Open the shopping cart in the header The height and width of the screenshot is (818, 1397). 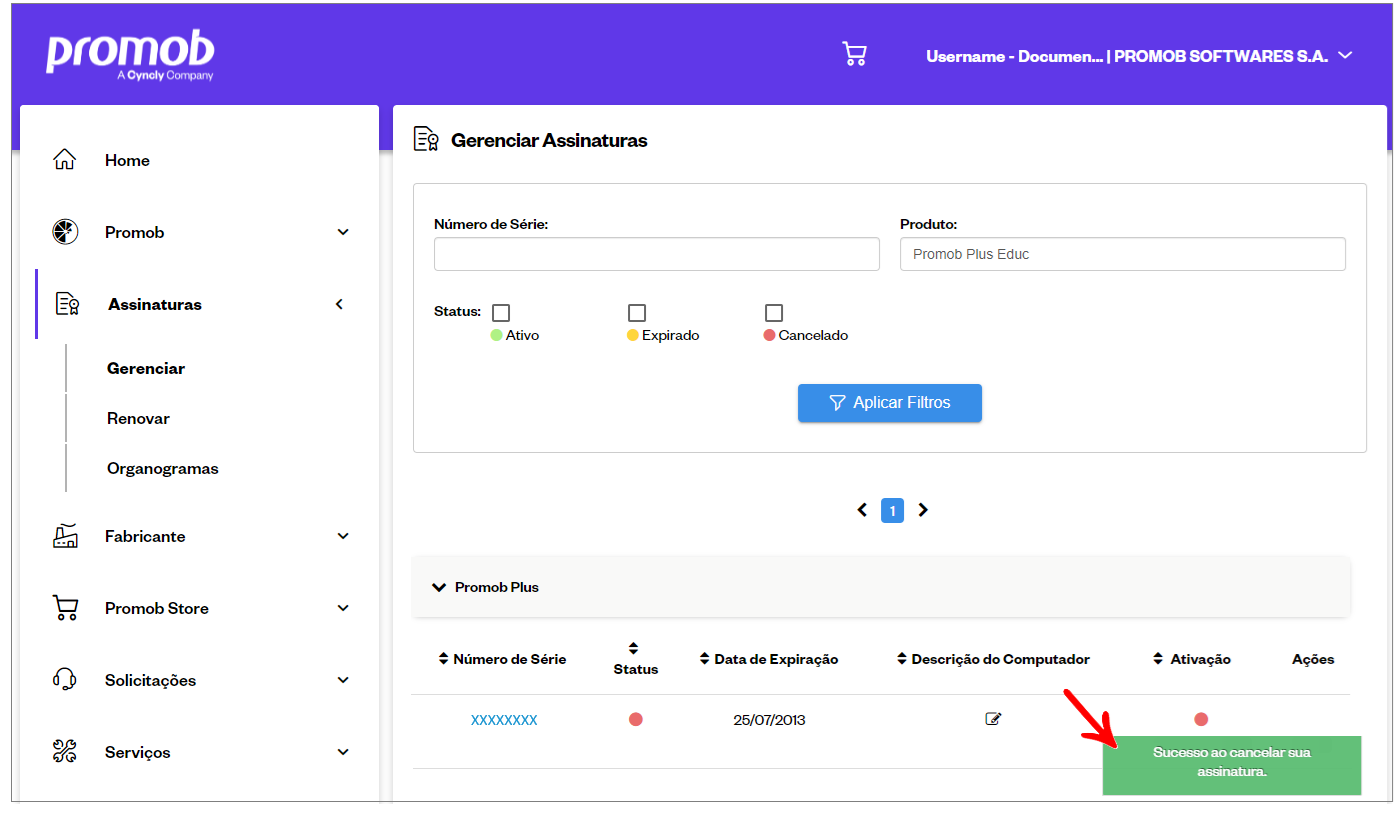[854, 53]
